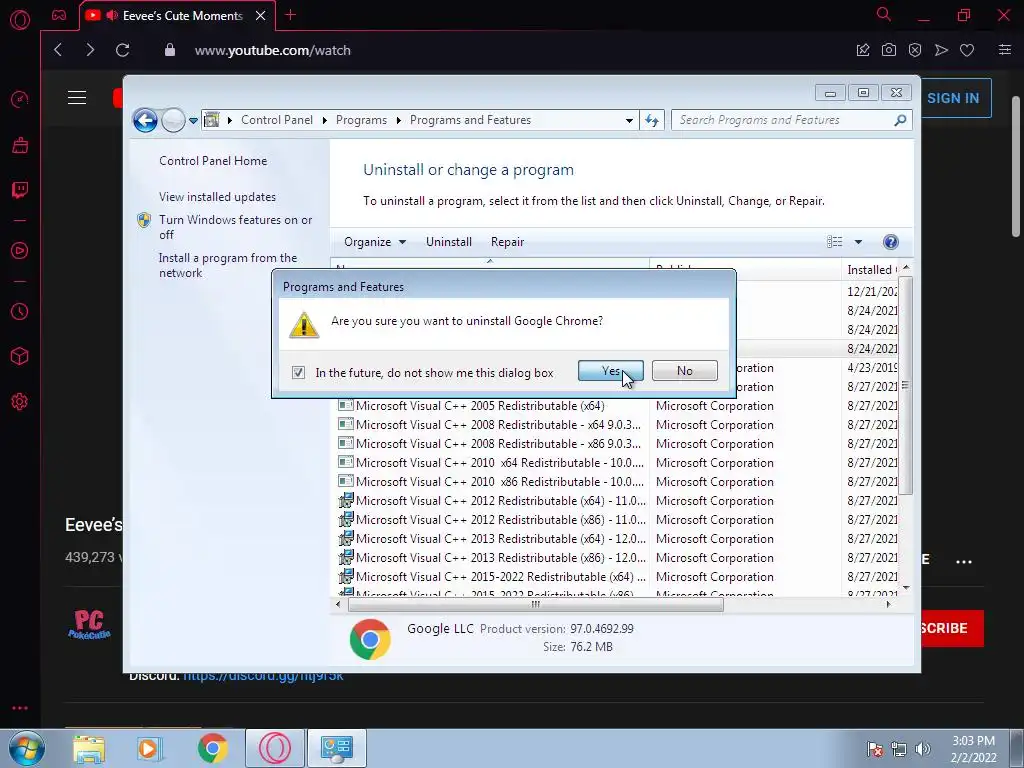This screenshot has height=768, width=1024.
Task: Open Twitch in Opera sidebar
Action: click(20, 190)
